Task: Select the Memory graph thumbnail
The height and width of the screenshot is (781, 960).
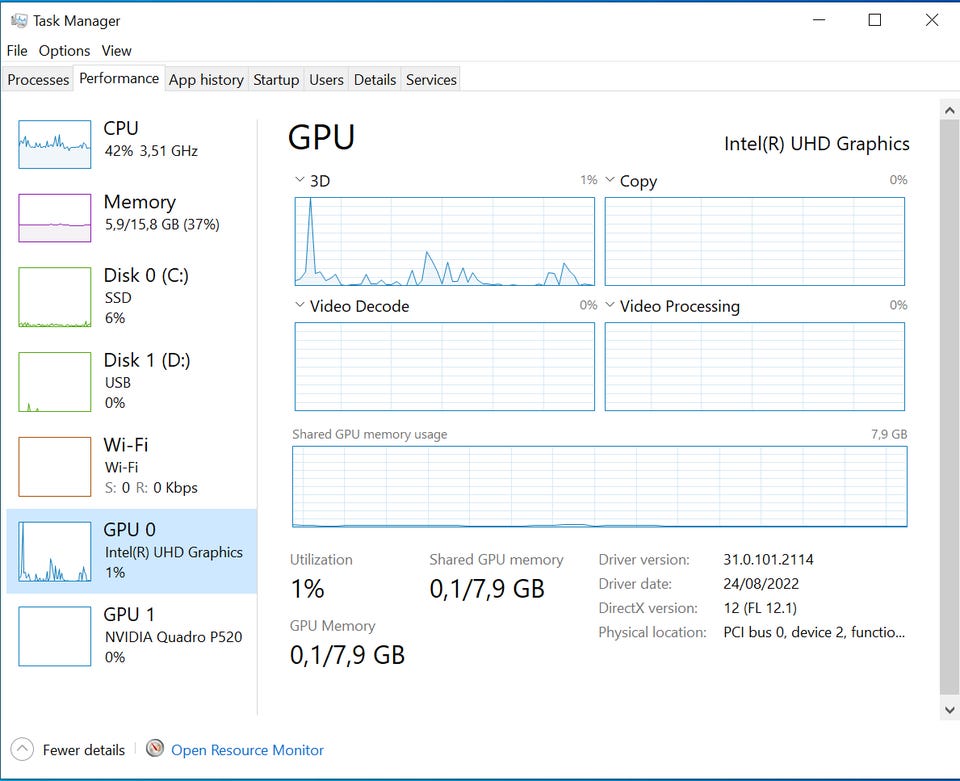Action: pos(54,218)
